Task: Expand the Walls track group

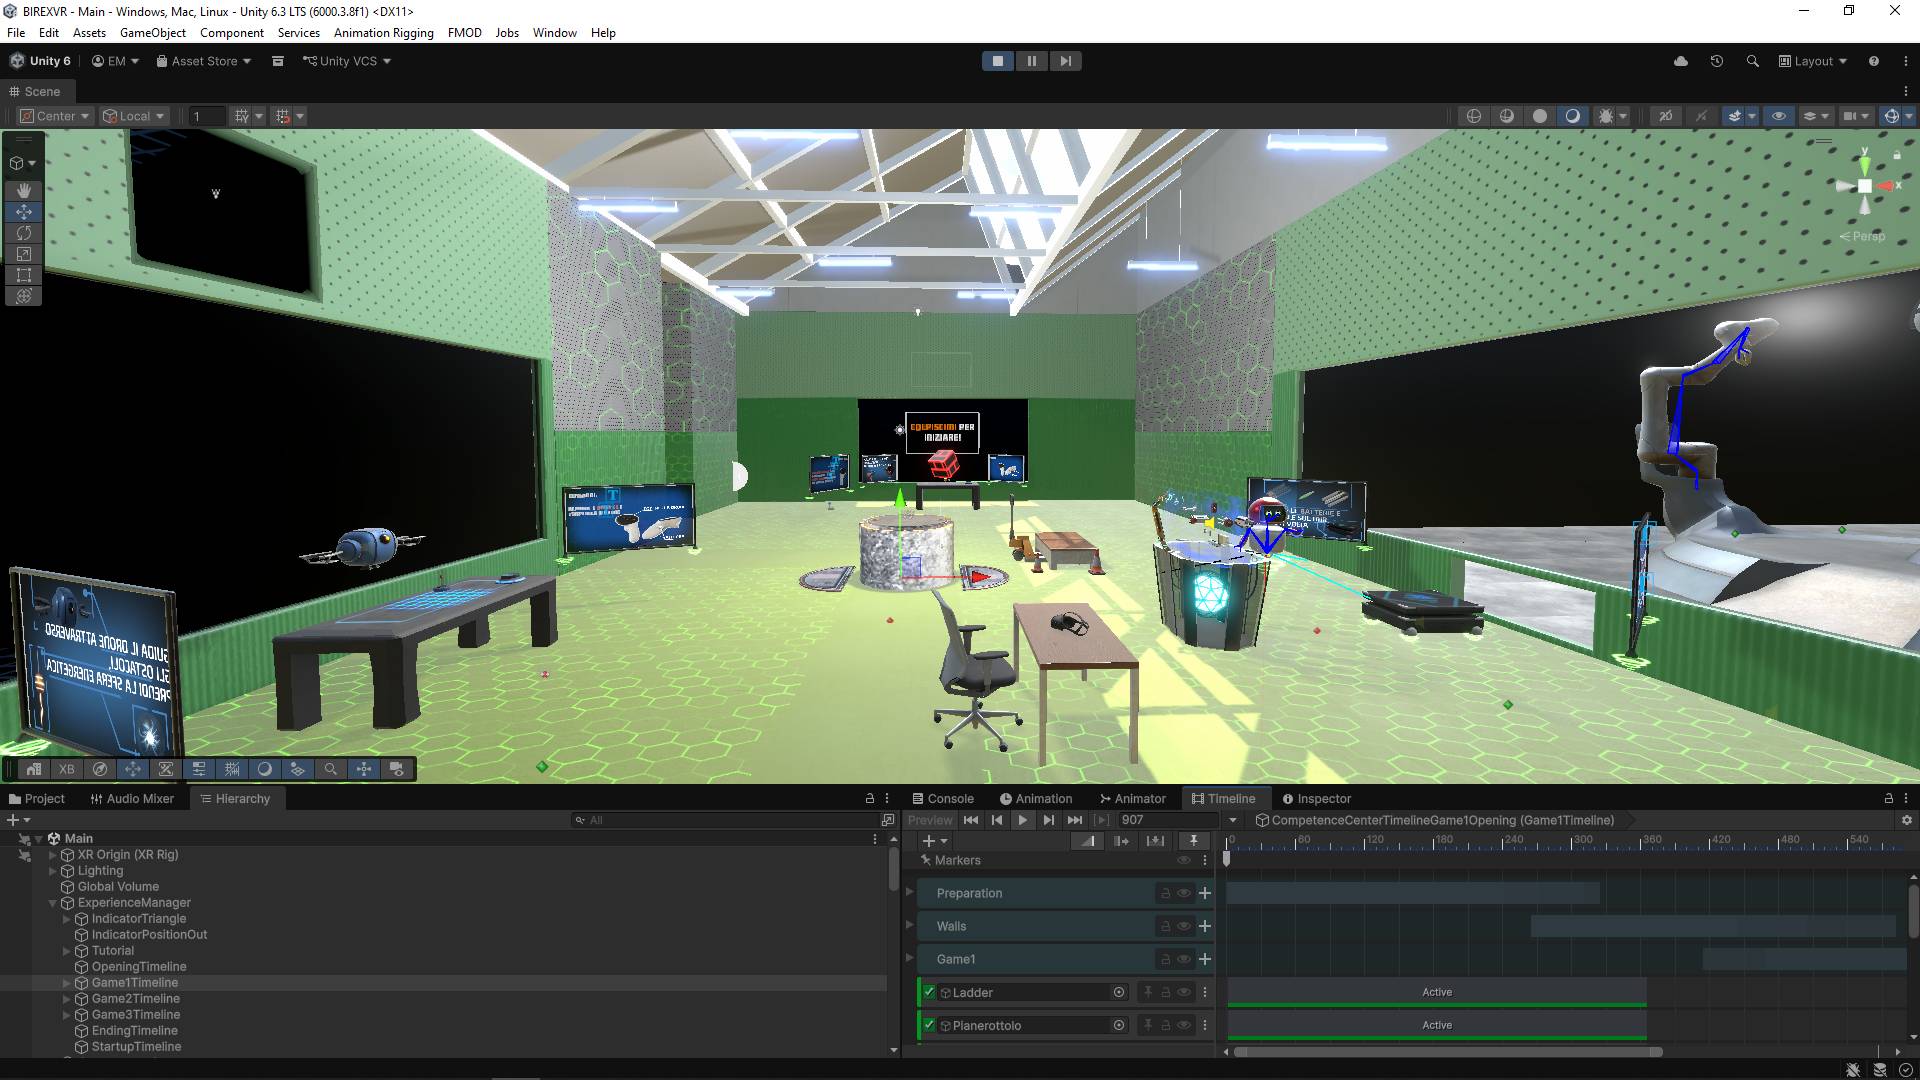Action: 910,926
